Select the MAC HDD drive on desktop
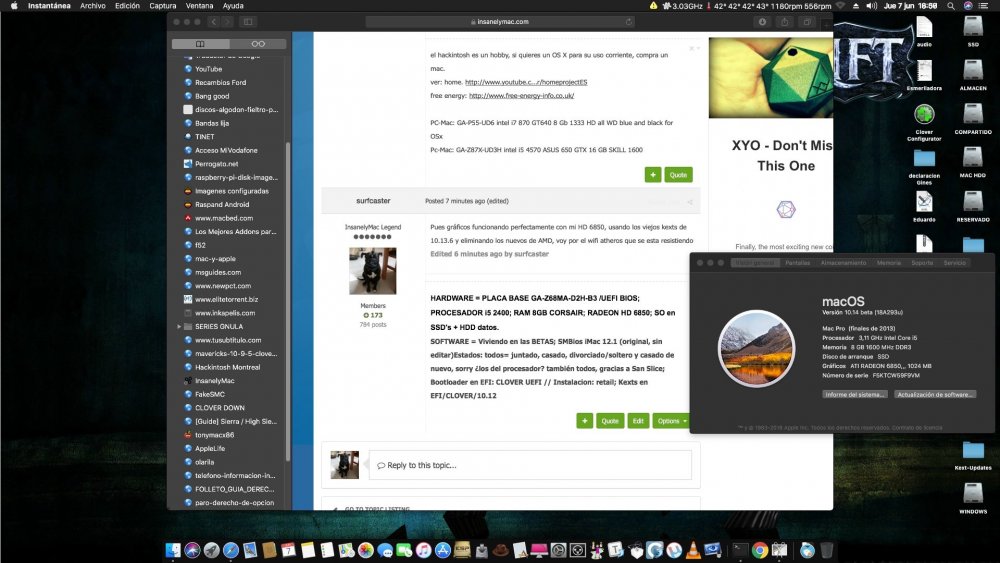Screen dimensions: 1000x563 [973, 162]
